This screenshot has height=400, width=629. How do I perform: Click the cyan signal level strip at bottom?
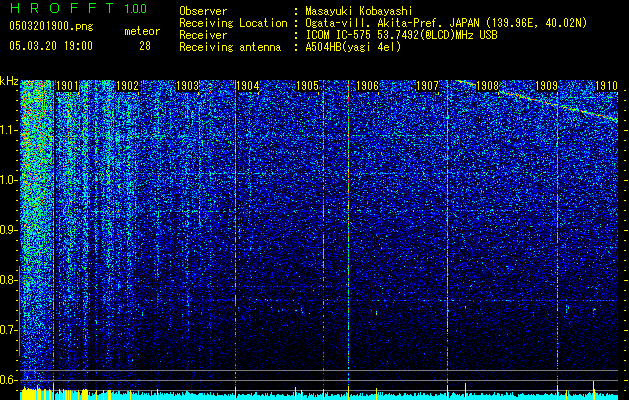(x=319, y=396)
